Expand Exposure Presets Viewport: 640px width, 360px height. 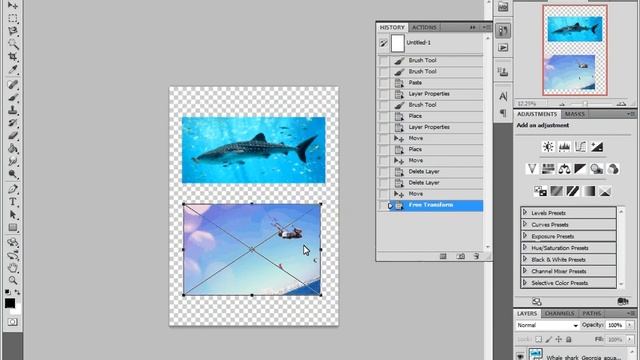(x=525, y=236)
